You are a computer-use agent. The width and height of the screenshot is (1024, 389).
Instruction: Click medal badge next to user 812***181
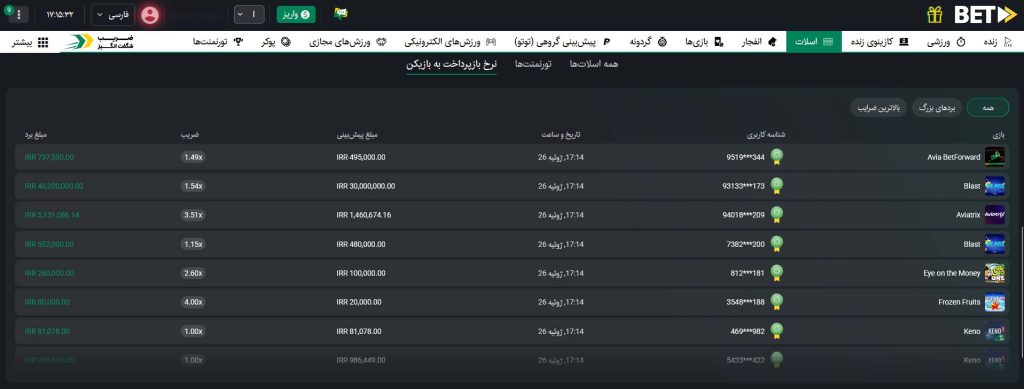pyautogui.click(x=776, y=273)
